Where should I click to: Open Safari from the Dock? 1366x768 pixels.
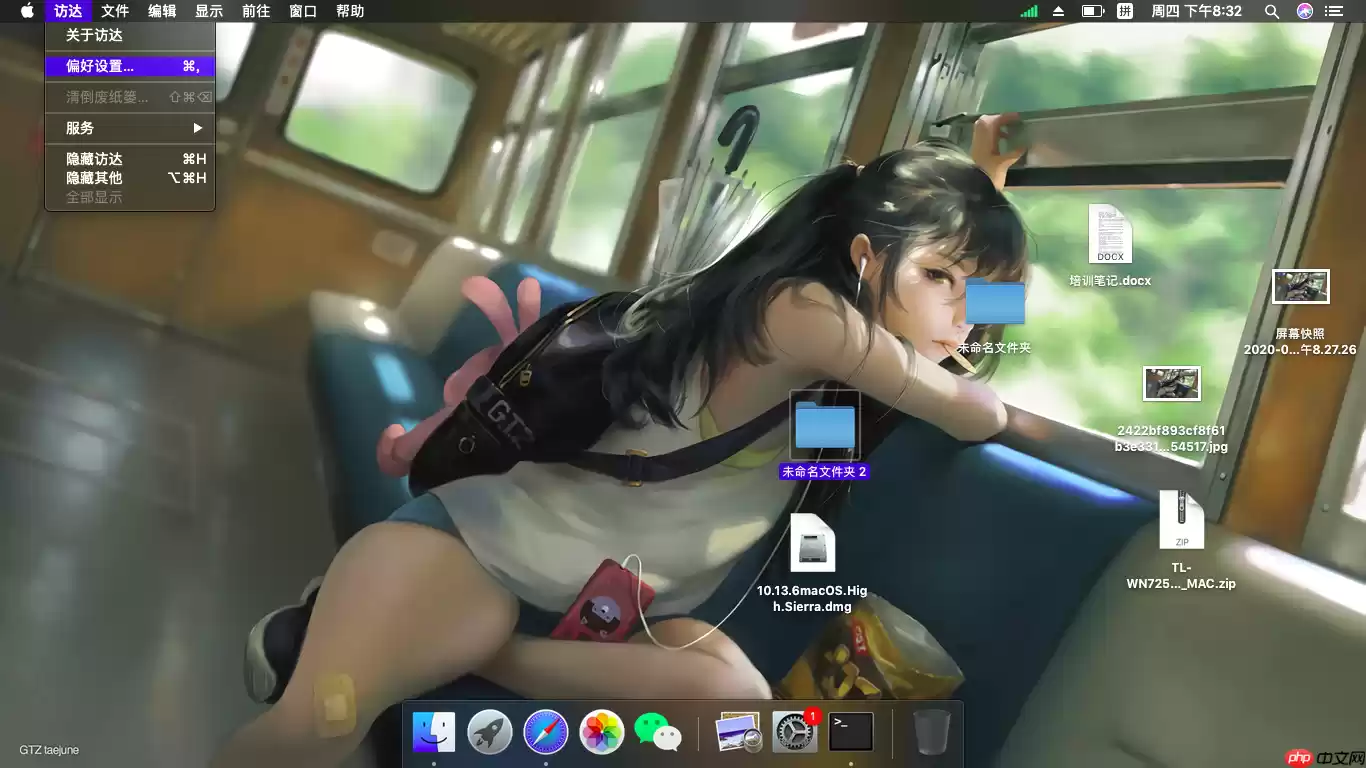pyautogui.click(x=545, y=732)
